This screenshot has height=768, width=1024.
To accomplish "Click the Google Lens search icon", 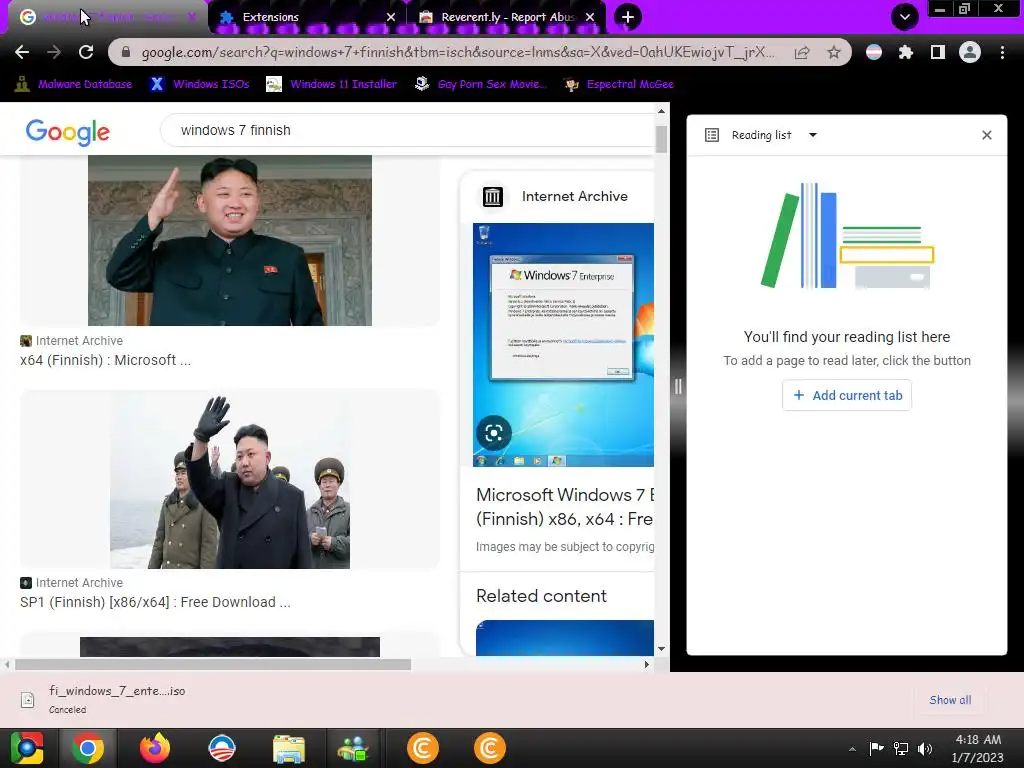I will tap(494, 433).
